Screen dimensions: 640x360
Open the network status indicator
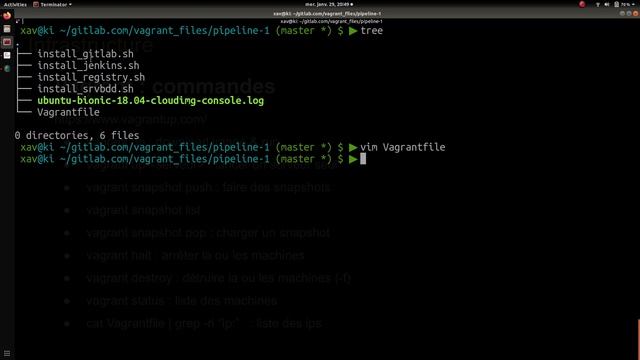tap(598, 4)
